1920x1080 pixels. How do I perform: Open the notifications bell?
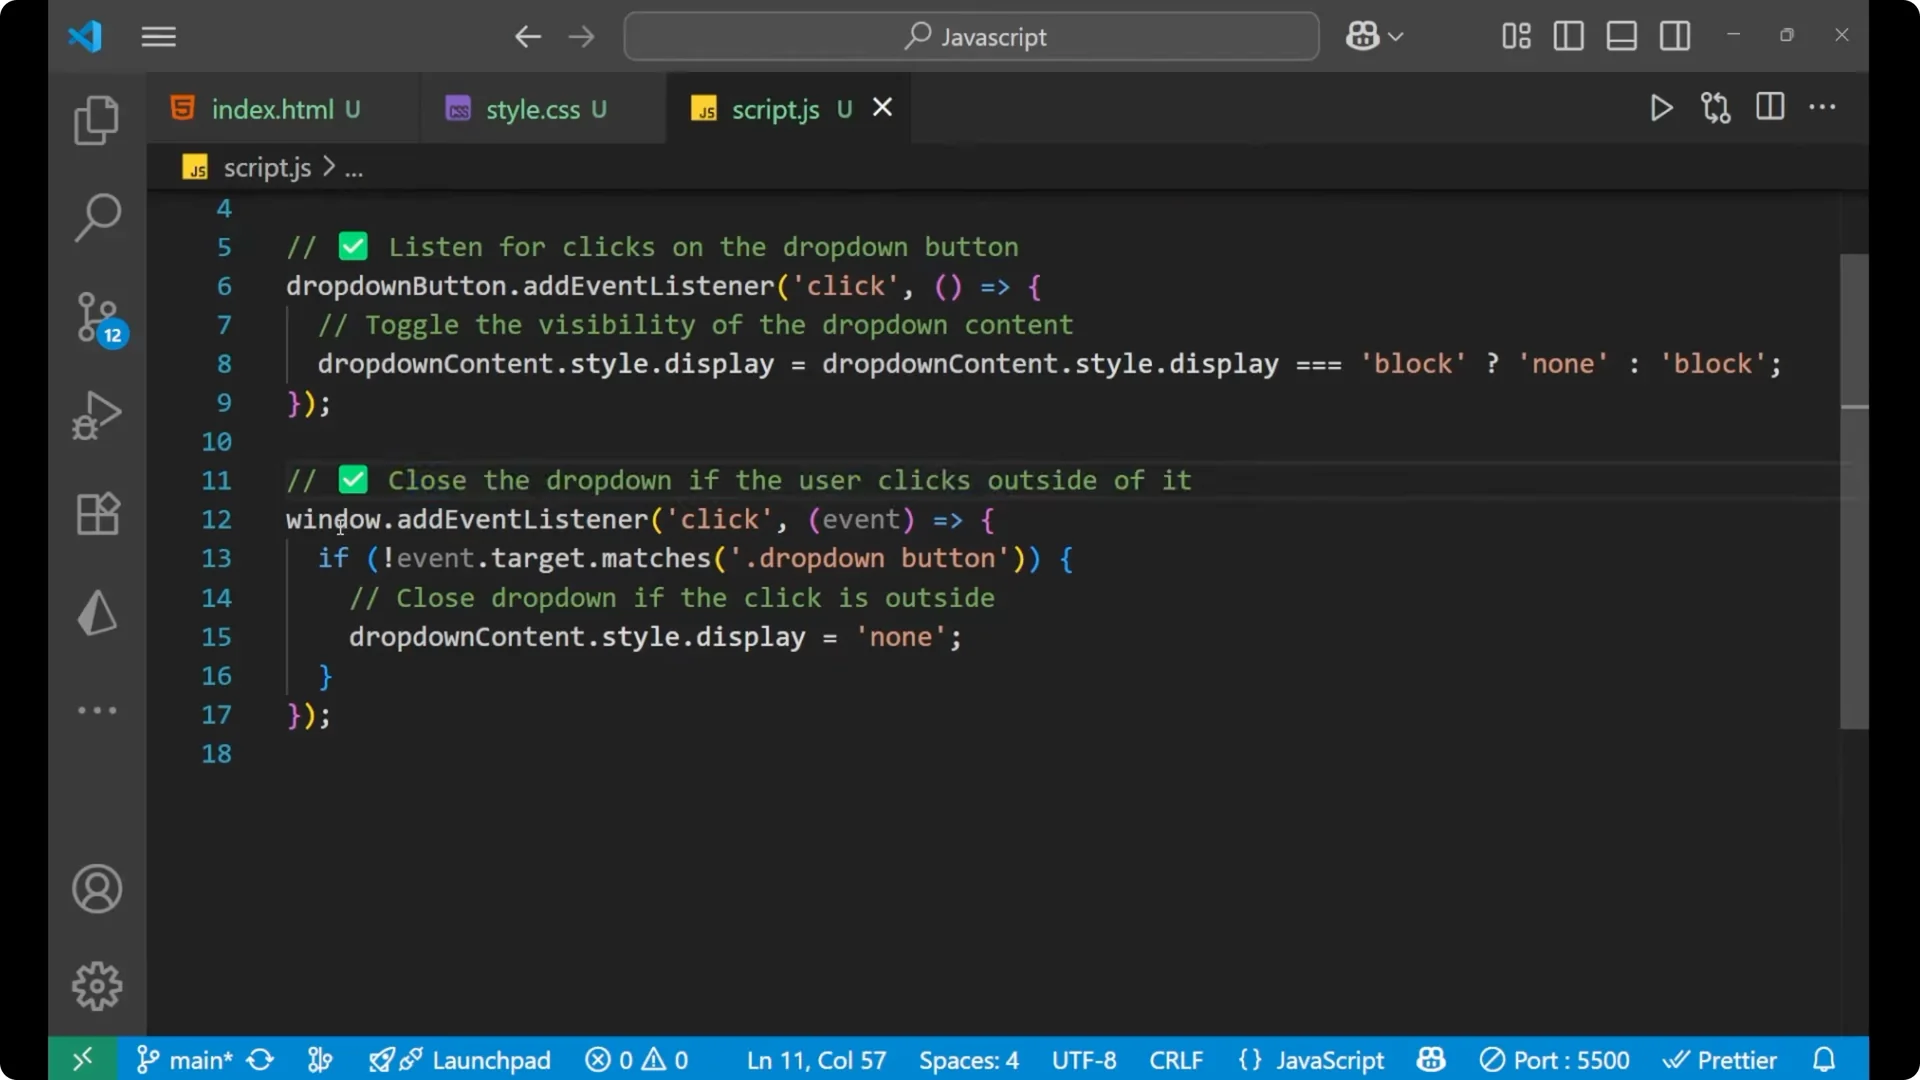click(x=1824, y=1059)
